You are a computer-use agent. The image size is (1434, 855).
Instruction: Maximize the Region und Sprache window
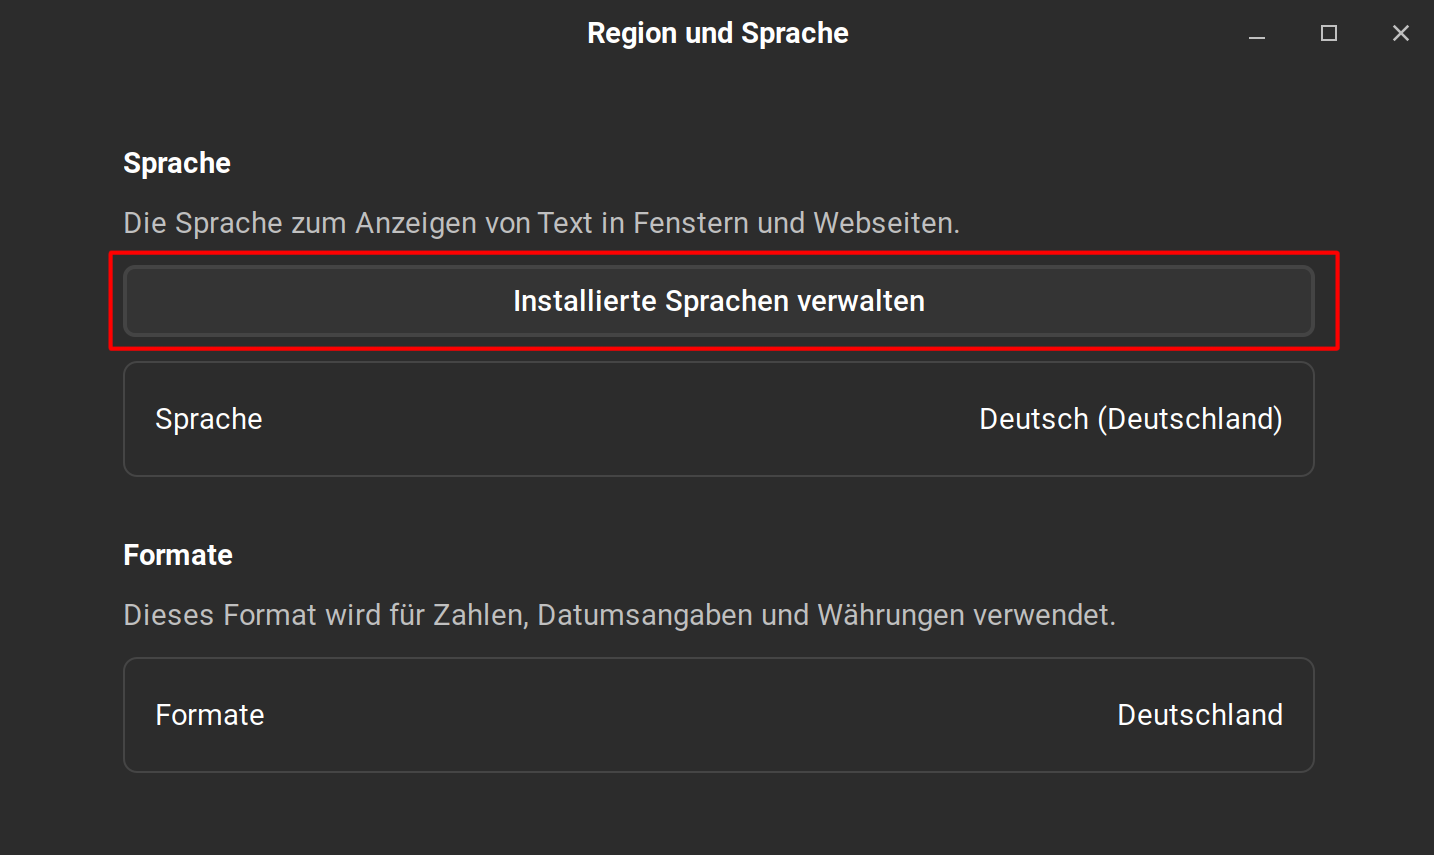1329,34
